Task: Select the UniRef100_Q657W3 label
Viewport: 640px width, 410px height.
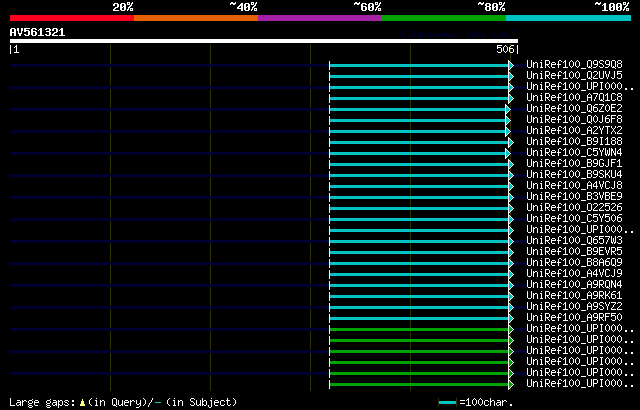Action: (x=574, y=240)
